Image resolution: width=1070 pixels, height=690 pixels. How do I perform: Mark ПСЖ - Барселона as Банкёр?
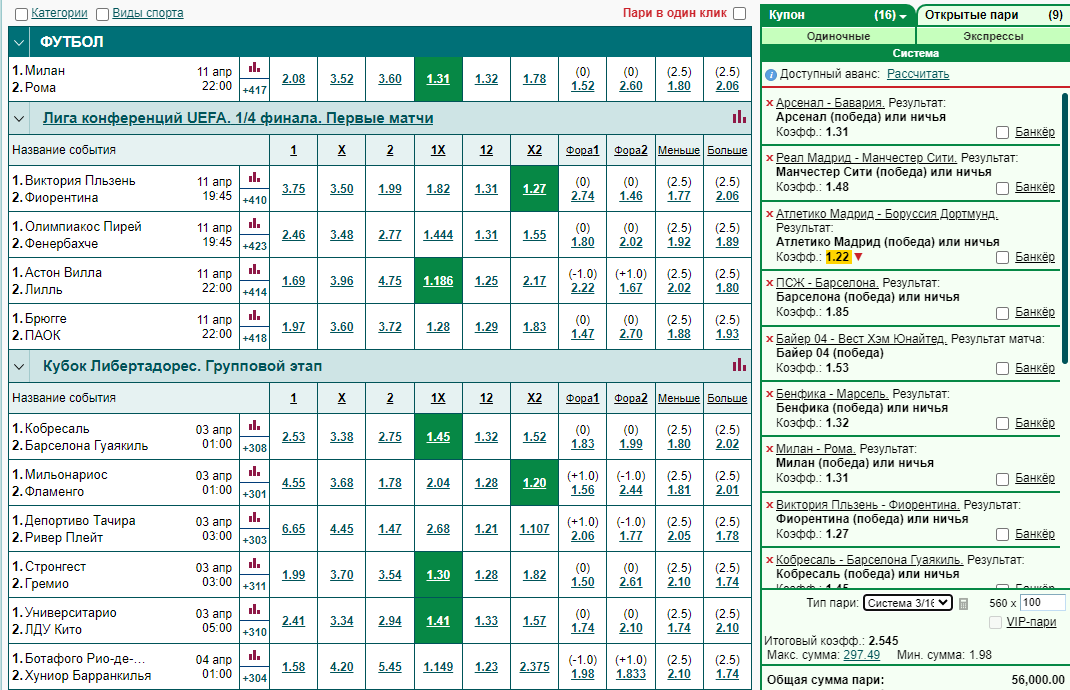tap(1002, 313)
